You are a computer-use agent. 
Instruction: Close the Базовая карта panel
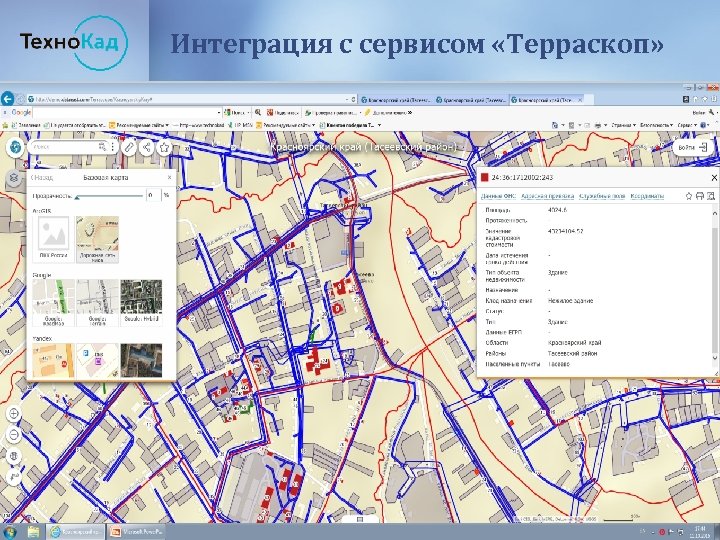click(169, 177)
